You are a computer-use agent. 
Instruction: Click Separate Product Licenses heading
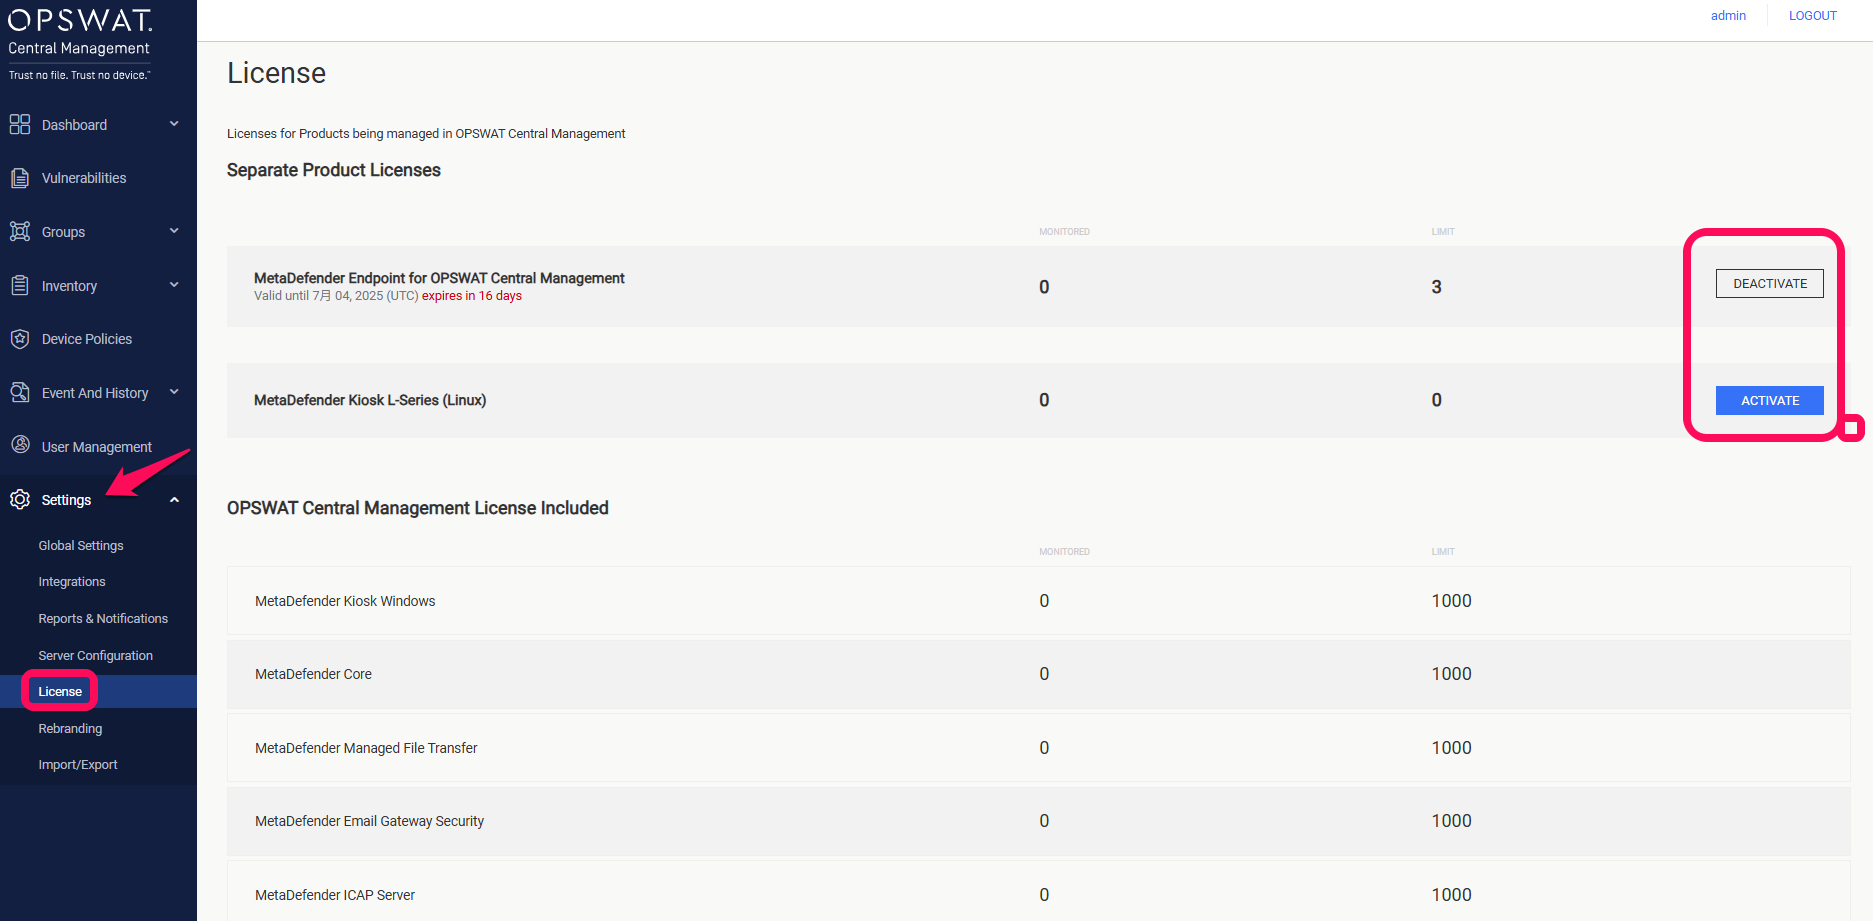[x=334, y=170]
